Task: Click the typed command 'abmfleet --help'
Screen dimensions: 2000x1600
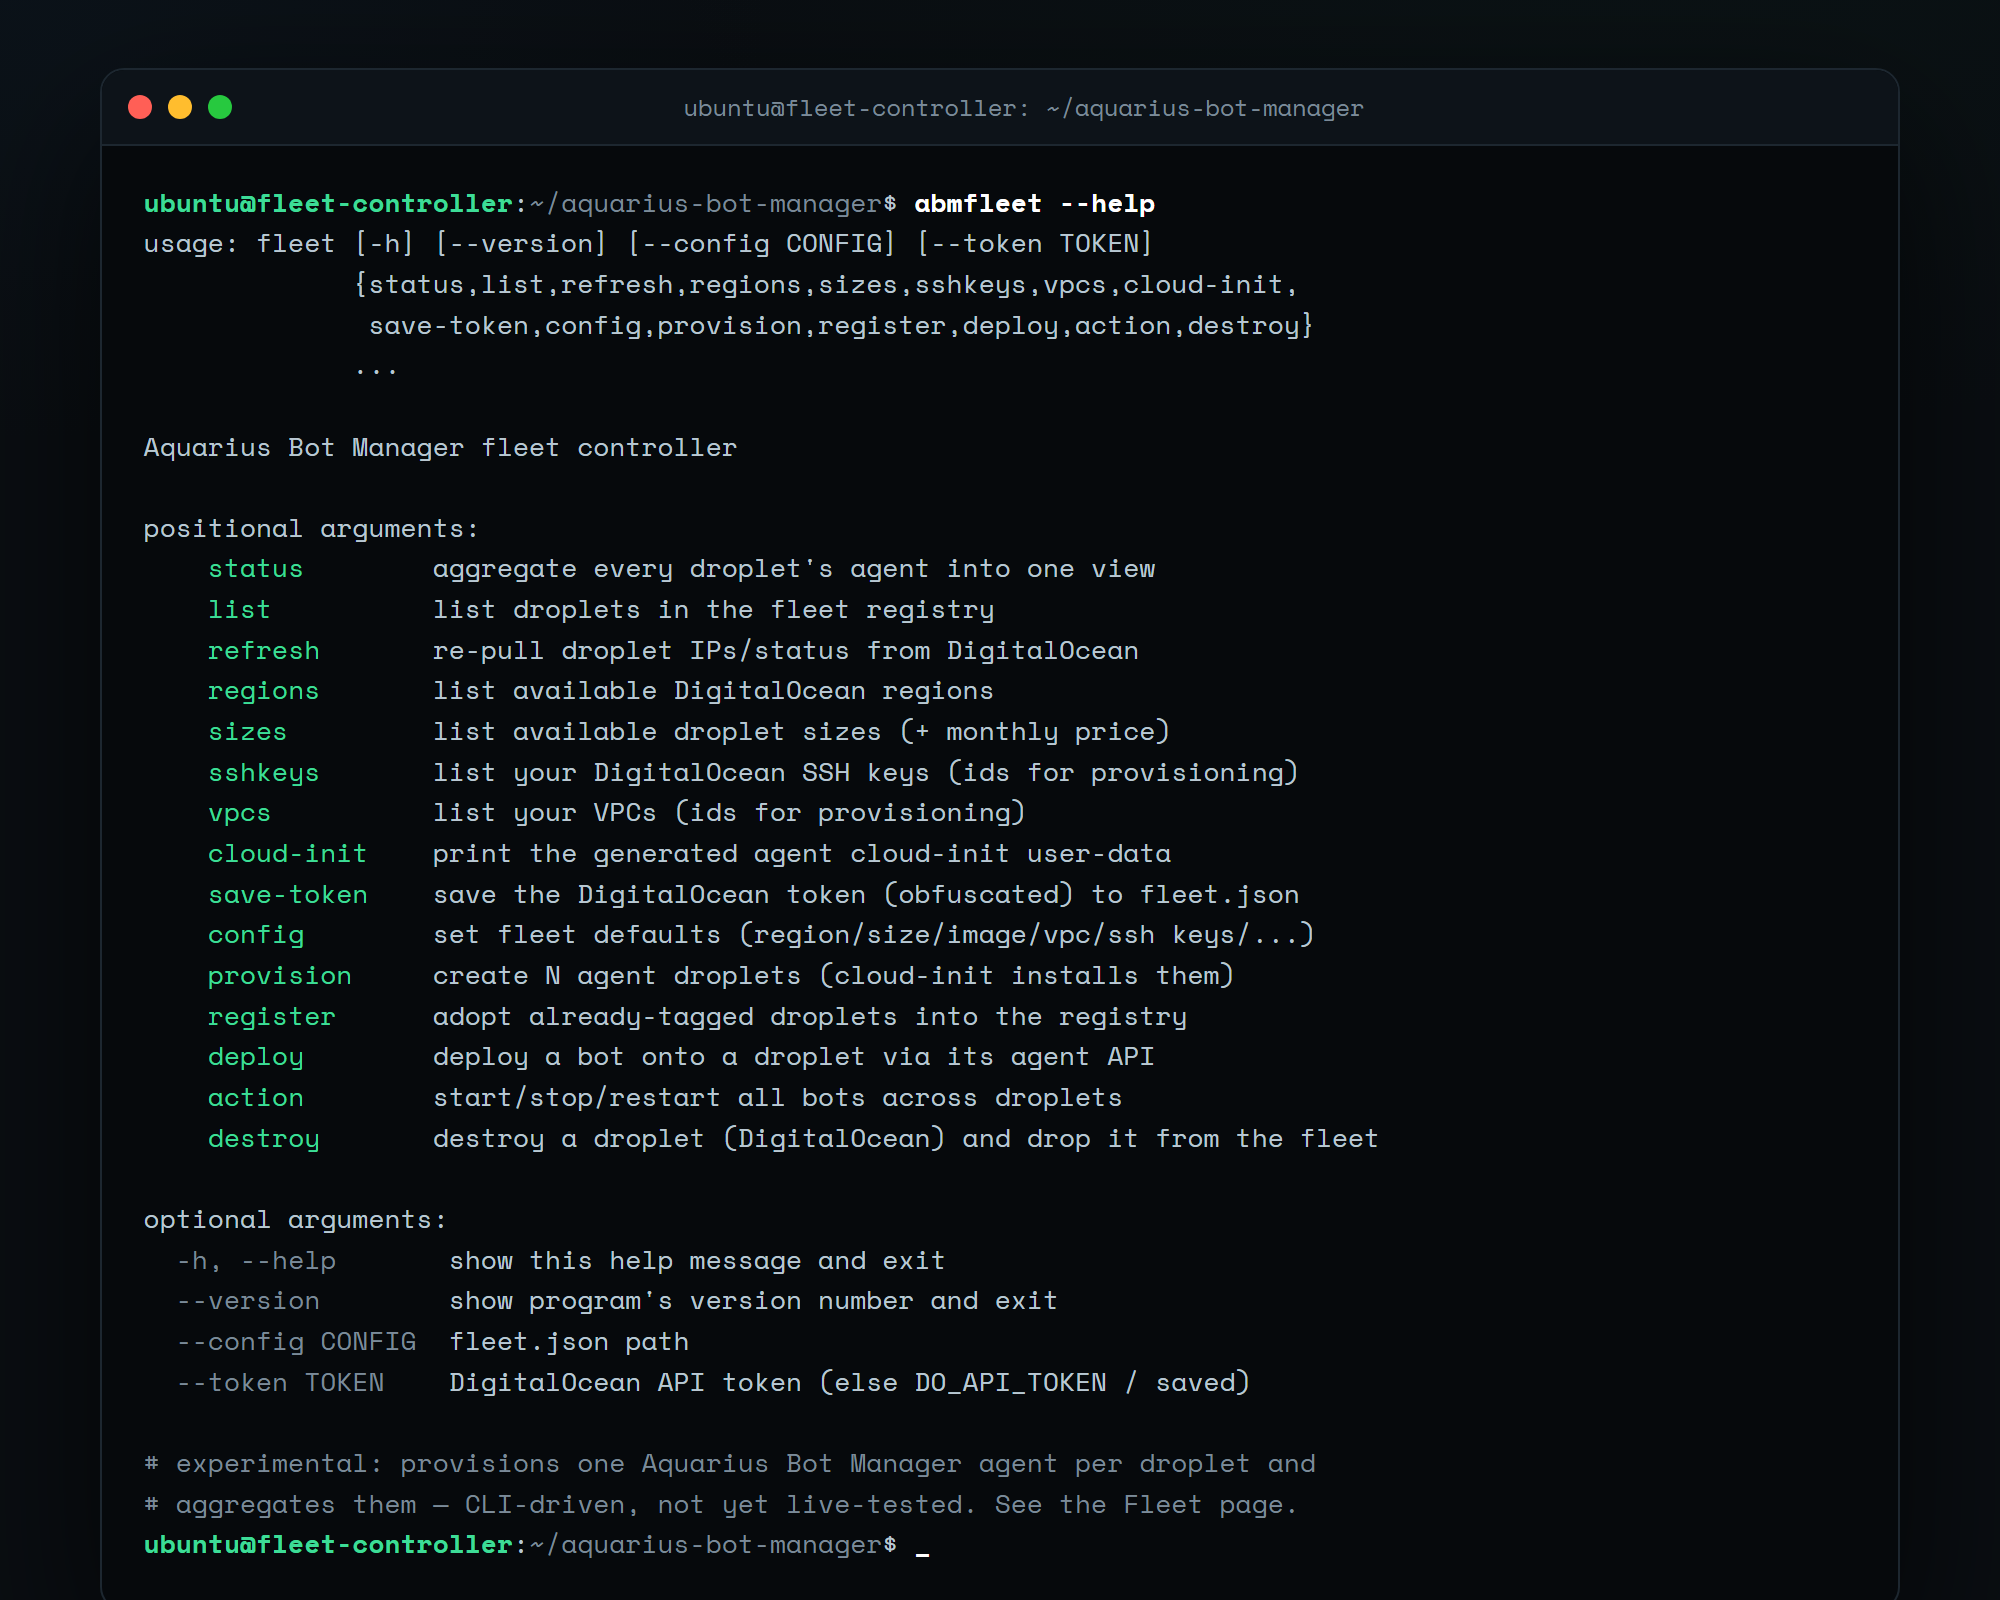Action: [1034, 204]
